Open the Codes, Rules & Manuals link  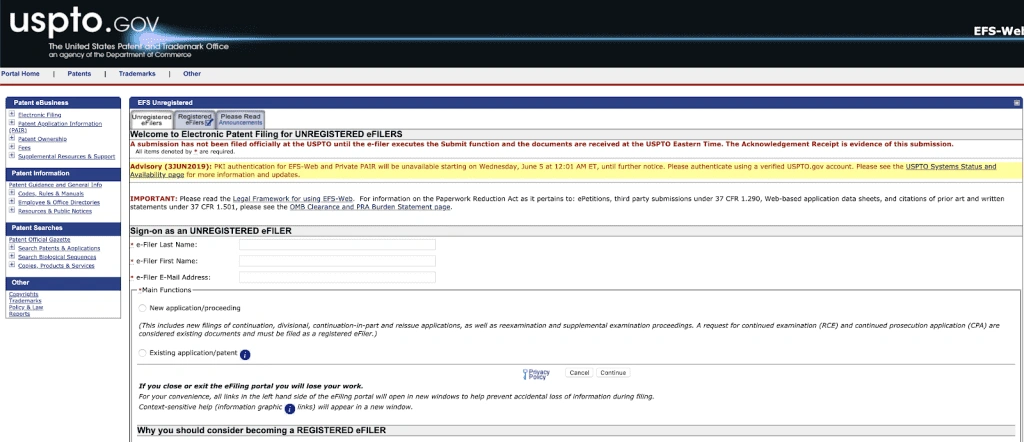[51, 194]
